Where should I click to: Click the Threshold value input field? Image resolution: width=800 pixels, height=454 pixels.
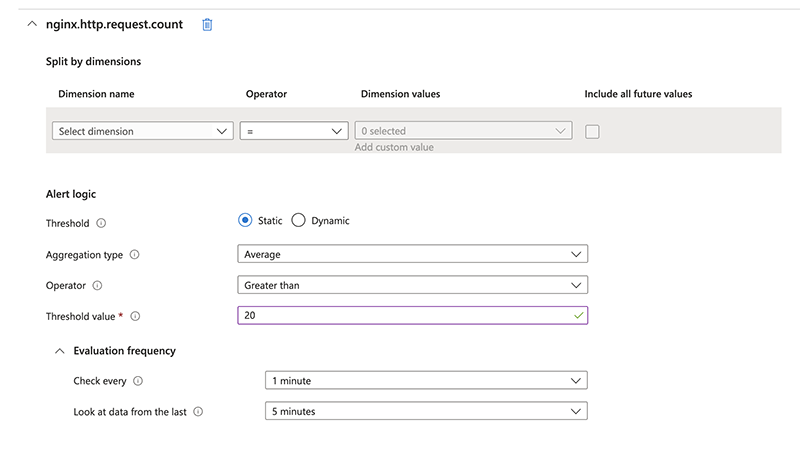[400, 316]
